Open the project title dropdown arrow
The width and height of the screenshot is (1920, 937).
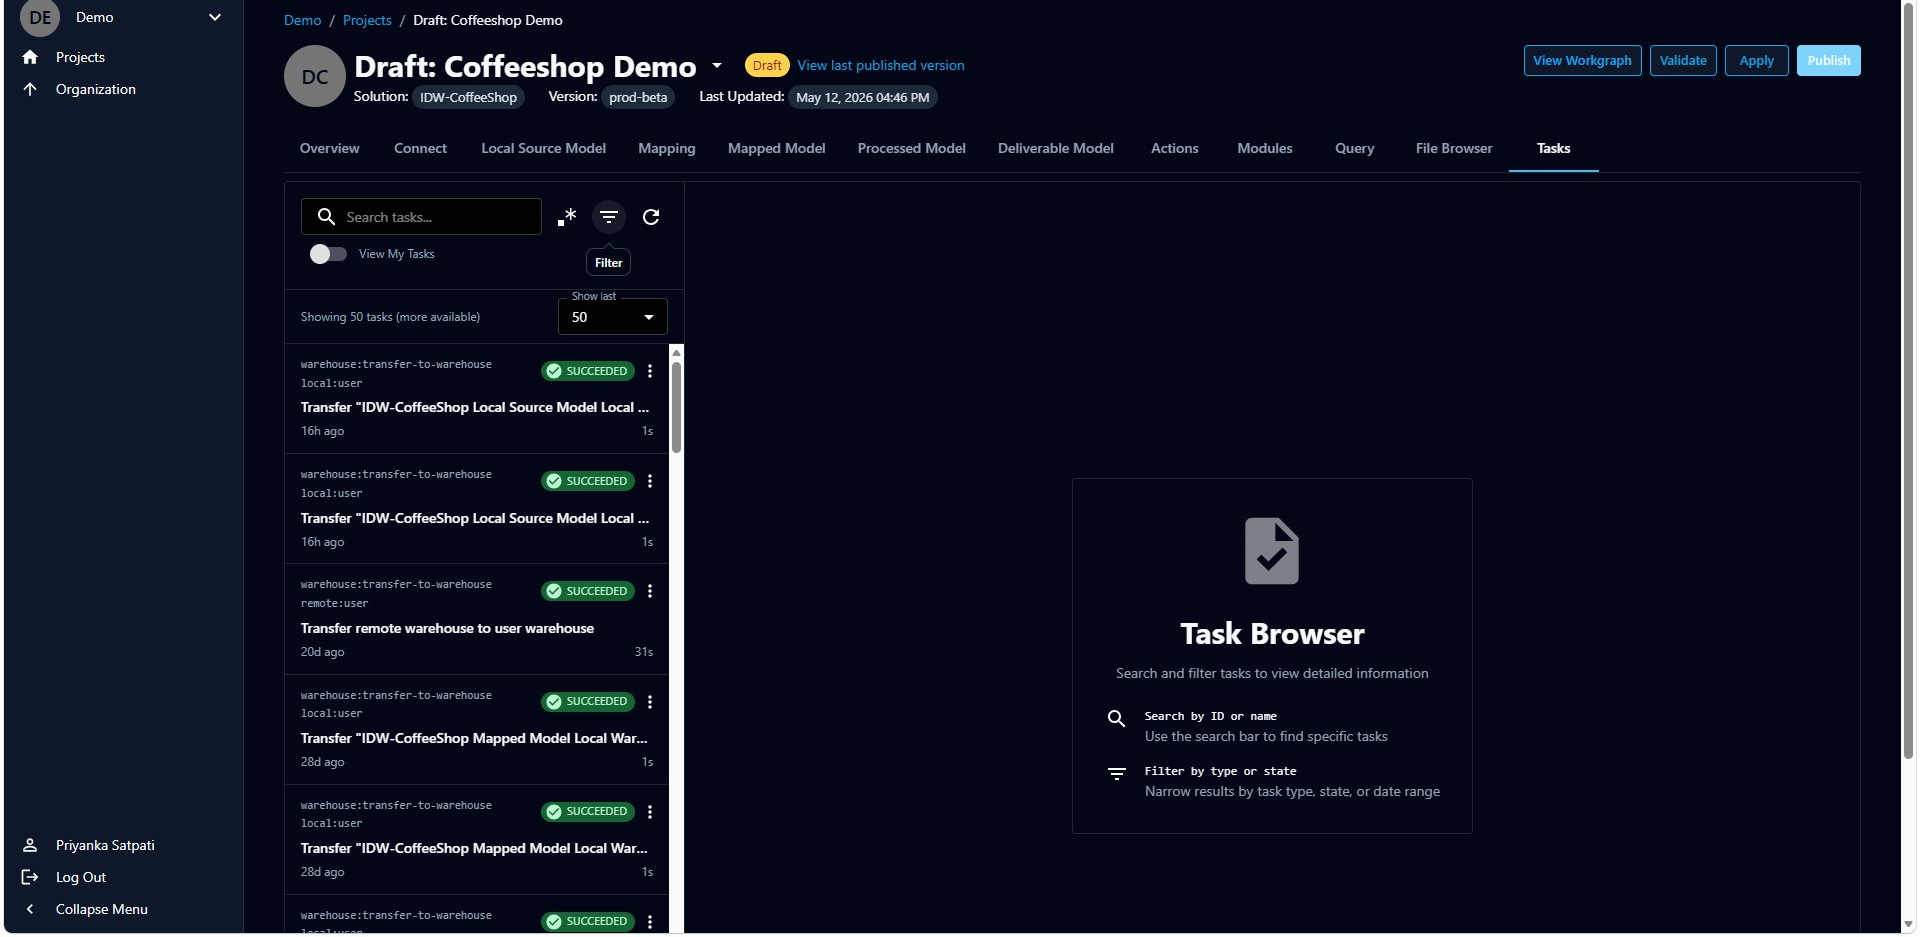click(x=717, y=66)
